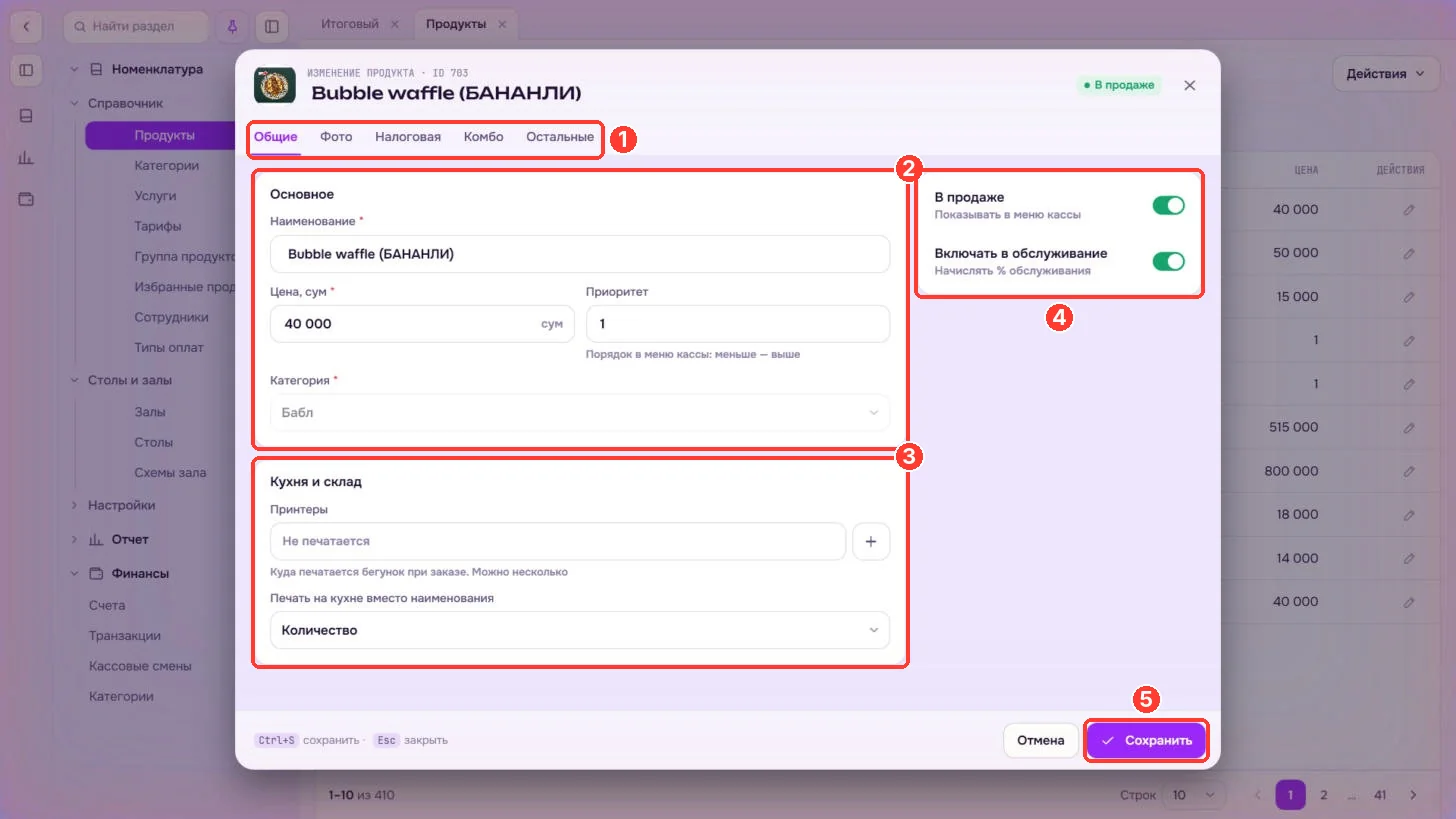Open the bar chart icon in left rail
Image resolution: width=1456 pixels, height=819 pixels.
coord(26,157)
